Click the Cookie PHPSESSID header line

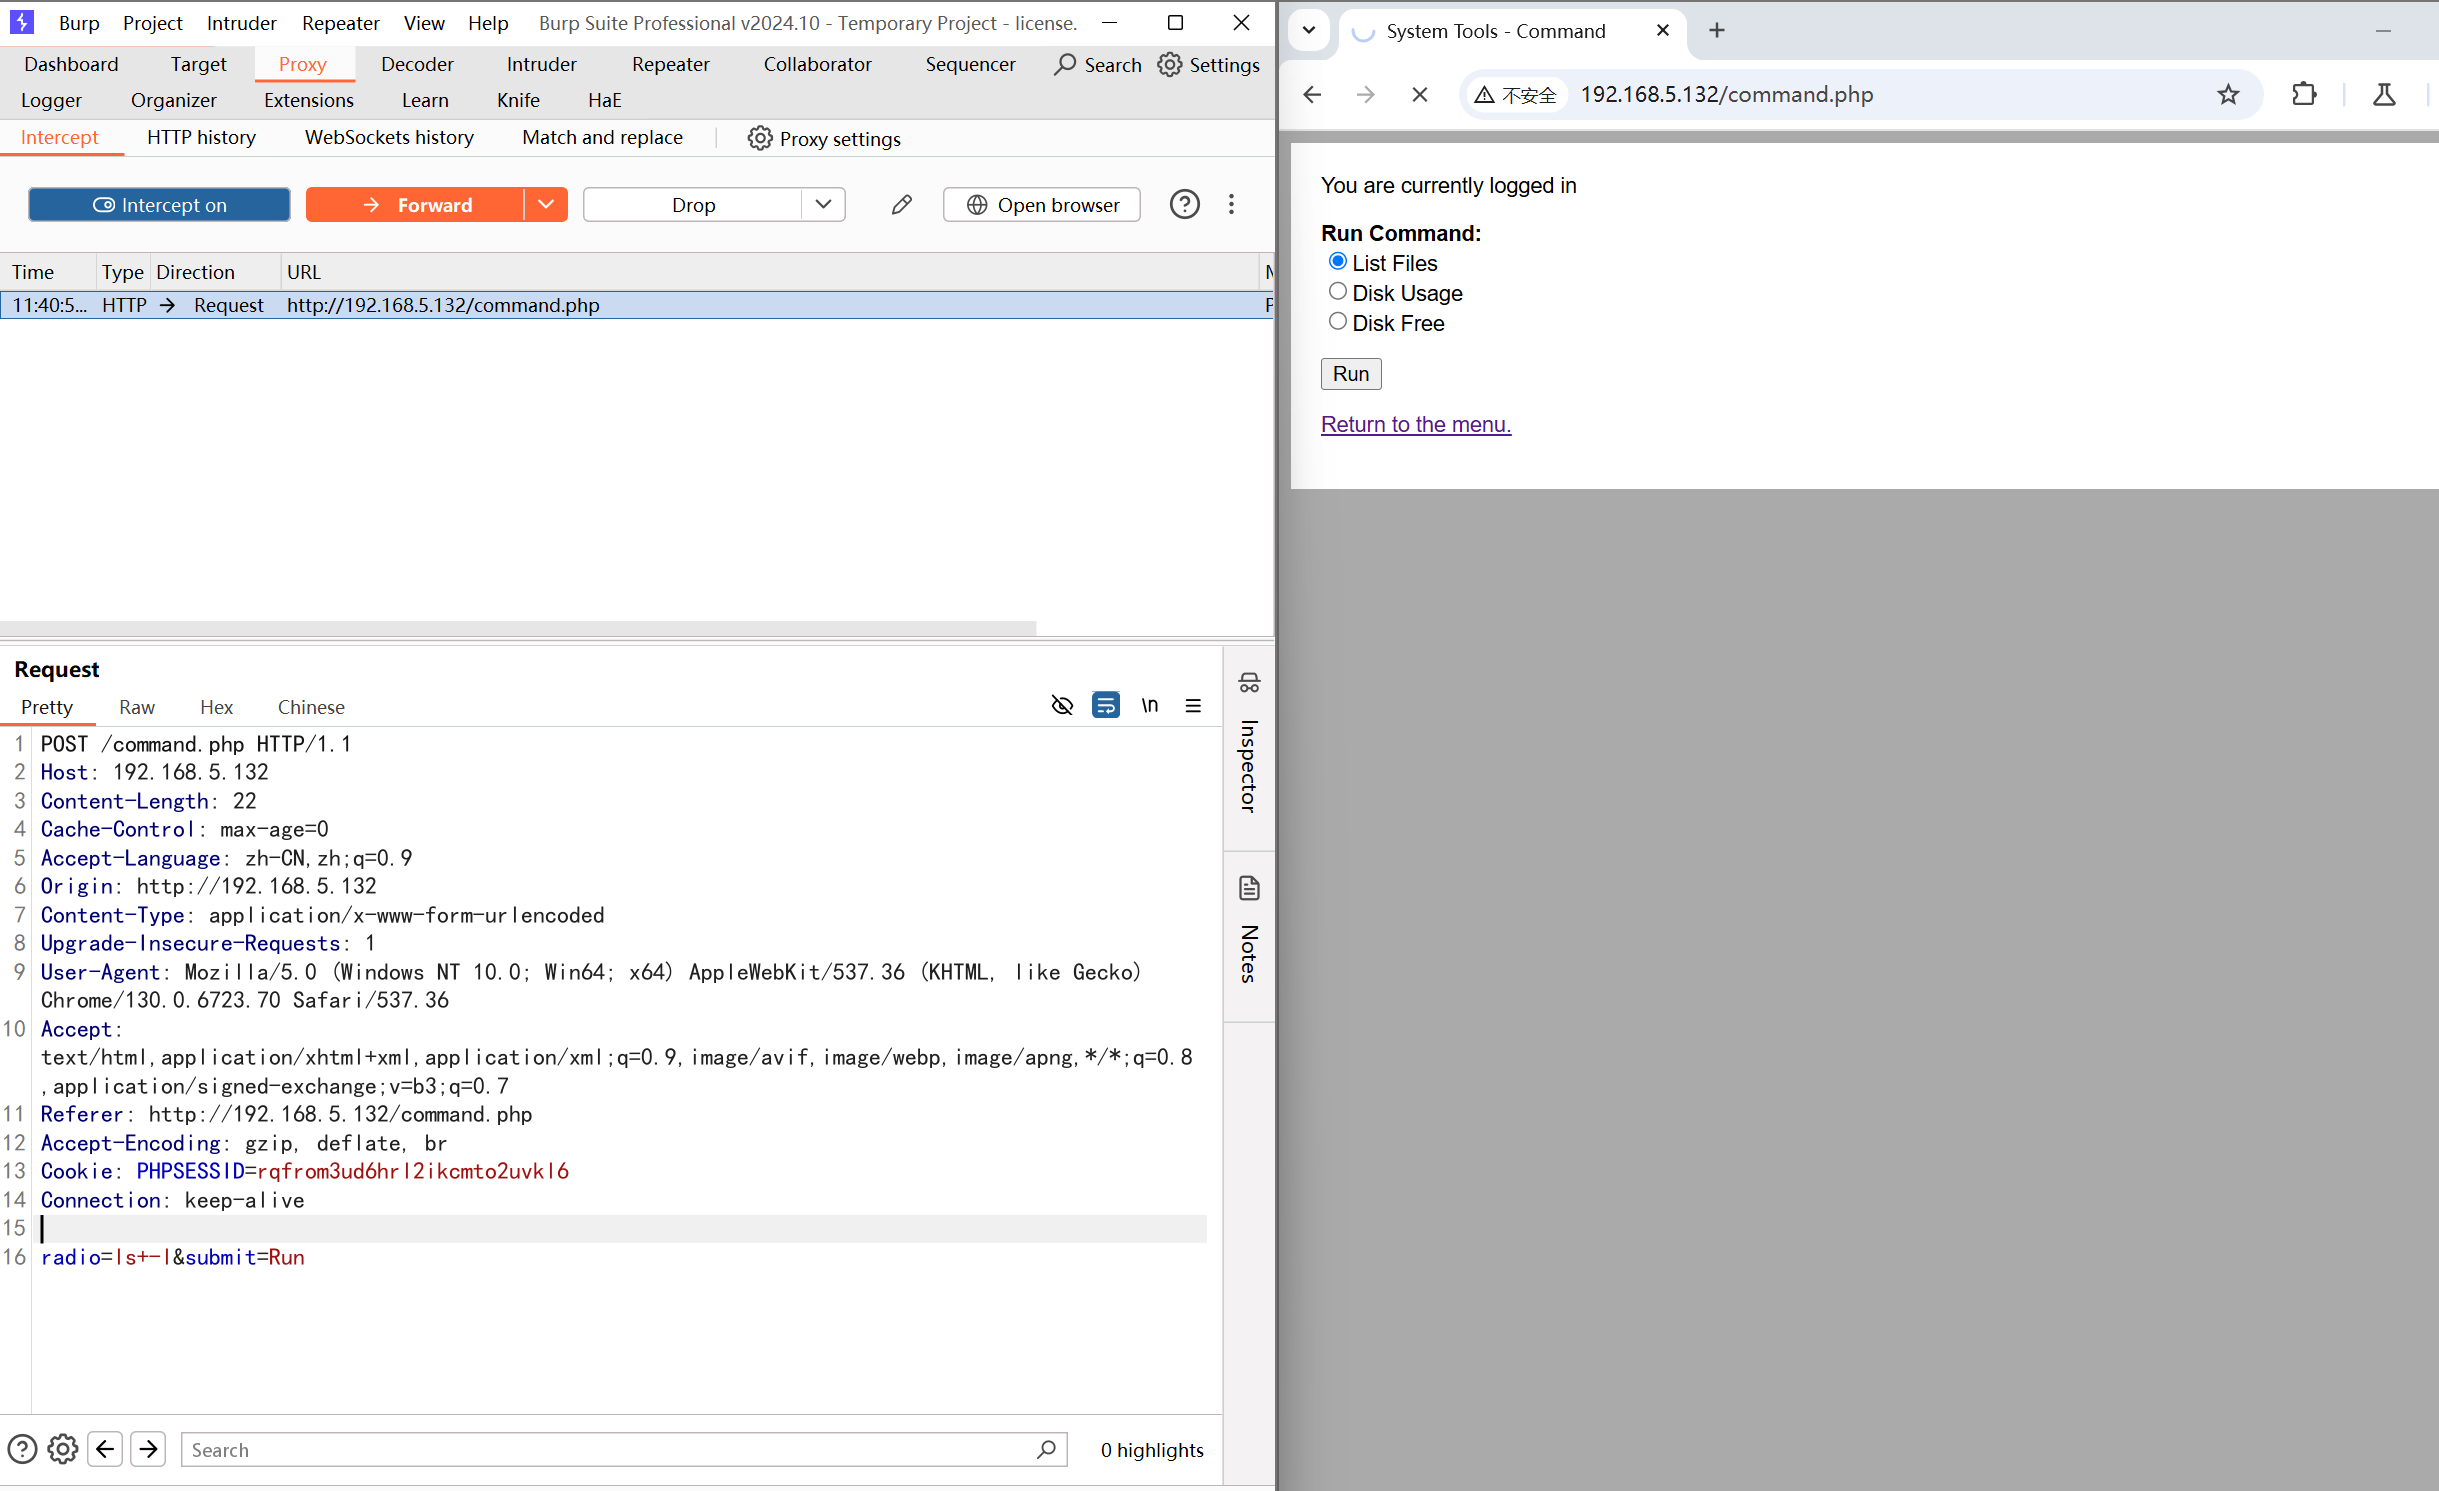click(x=305, y=1172)
